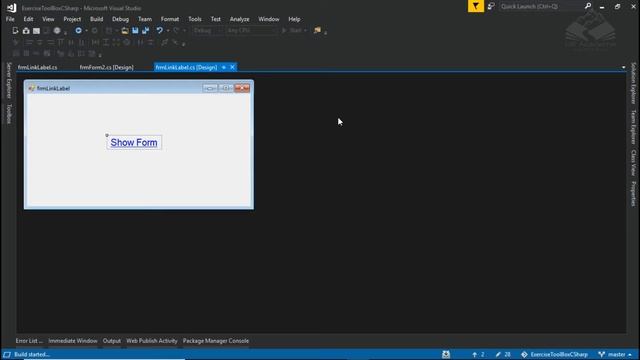Open the document tabs overflow dropdown
This screenshot has width=640, height=360.
[623, 67]
